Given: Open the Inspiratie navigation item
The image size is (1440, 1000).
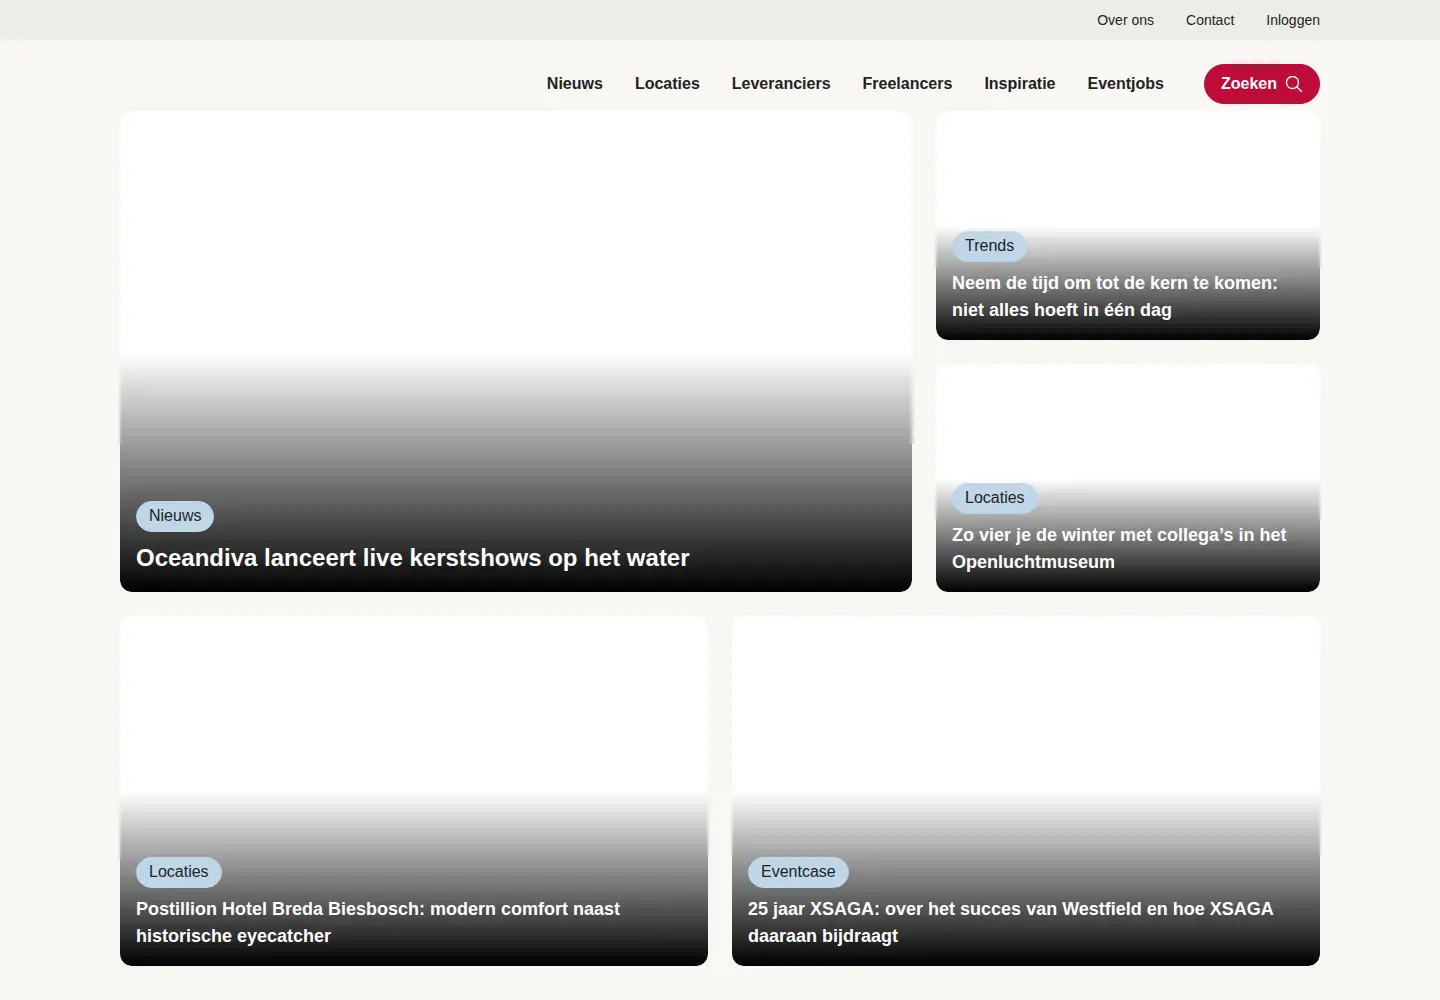Looking at the screenshot, I should (1020, 84).
